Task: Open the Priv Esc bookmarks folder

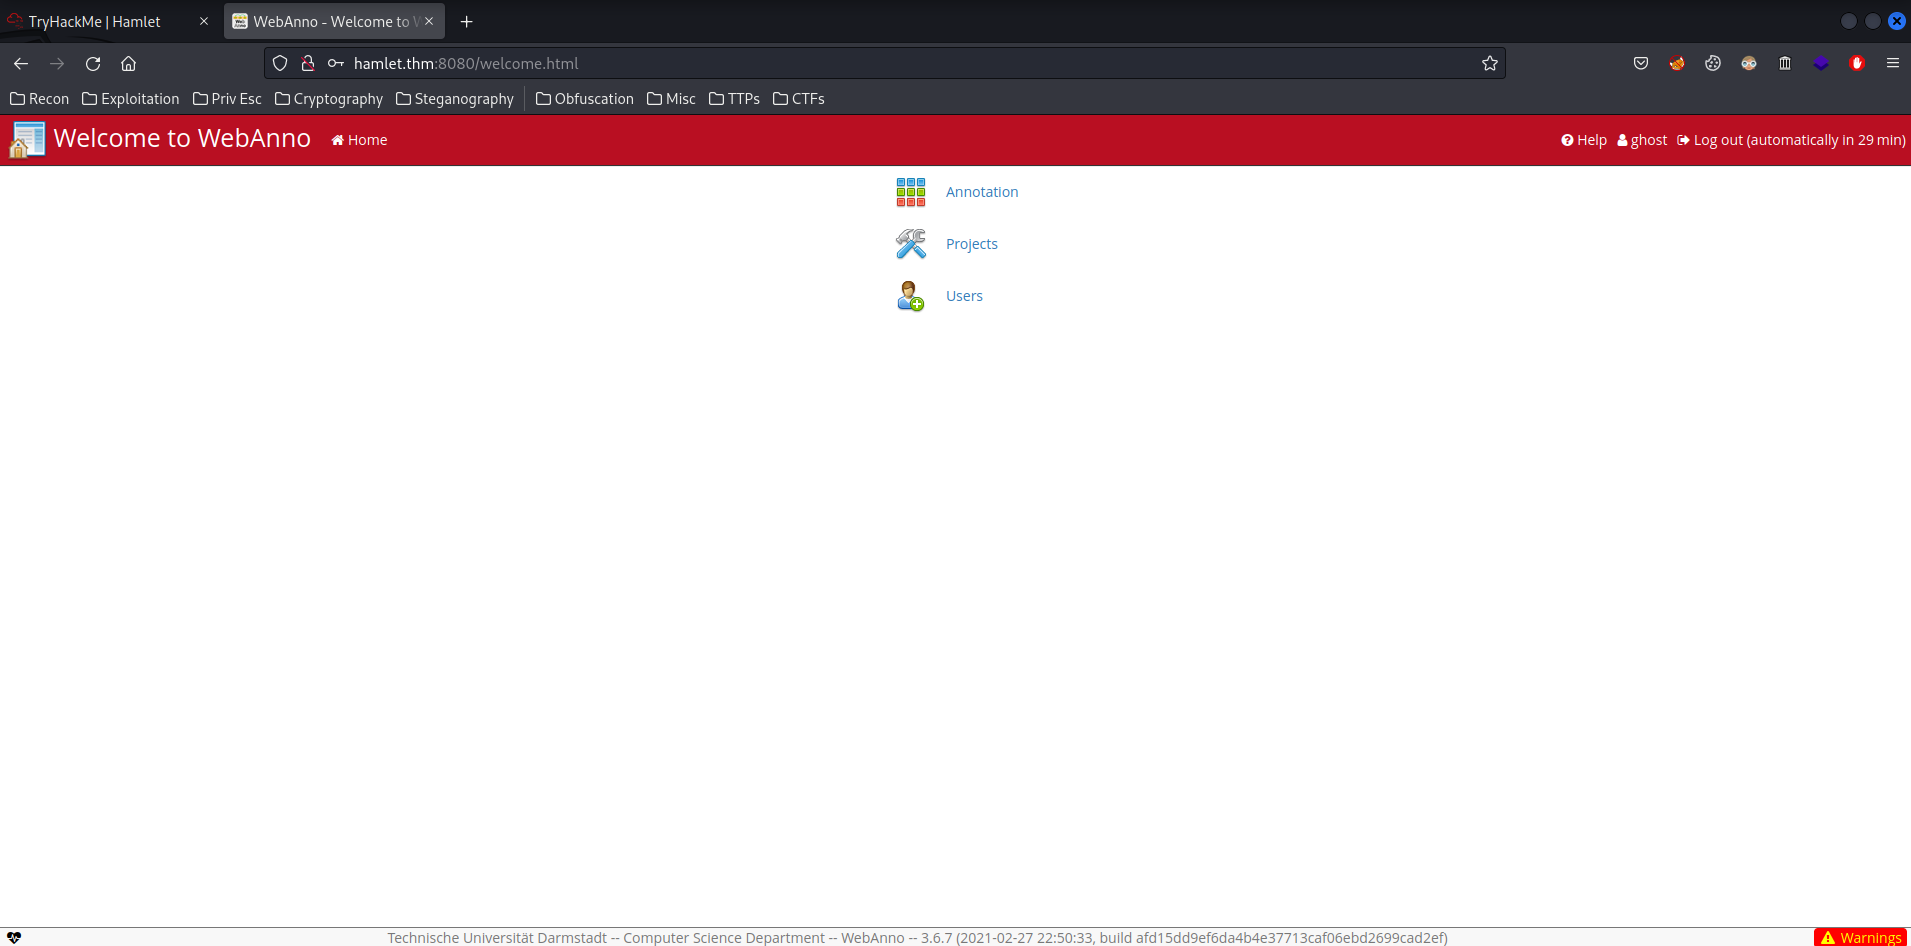Action: [x=227, y=99]
